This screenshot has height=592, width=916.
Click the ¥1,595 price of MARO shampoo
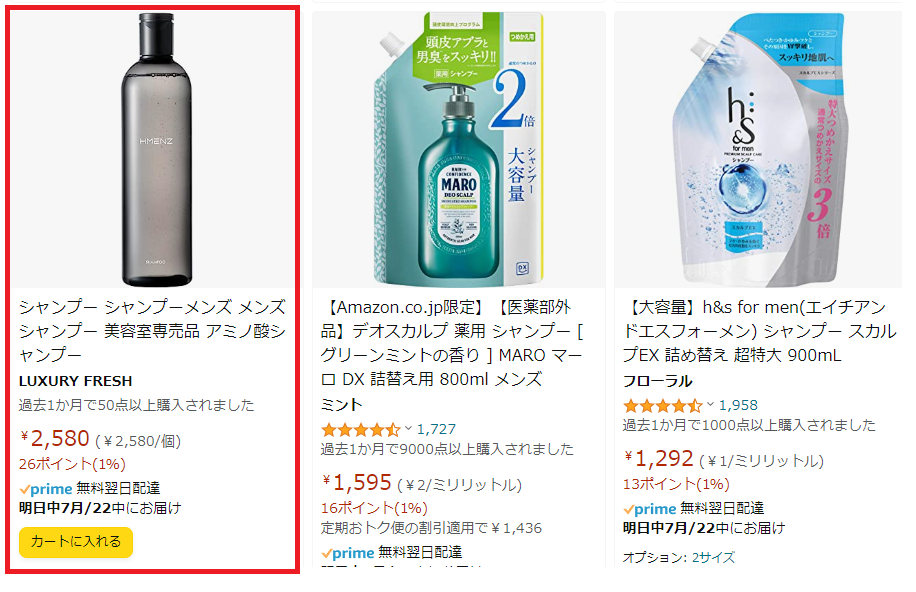(x=357, y=483)
